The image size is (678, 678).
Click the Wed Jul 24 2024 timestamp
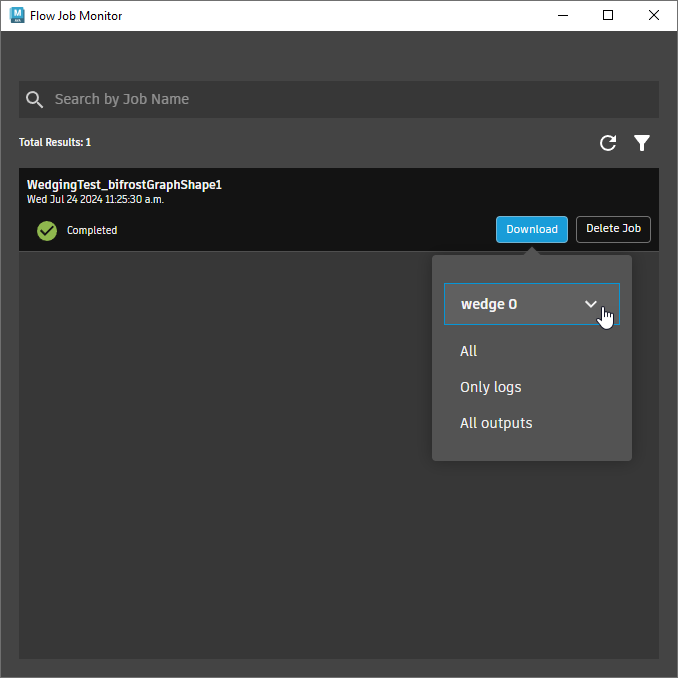95,199
